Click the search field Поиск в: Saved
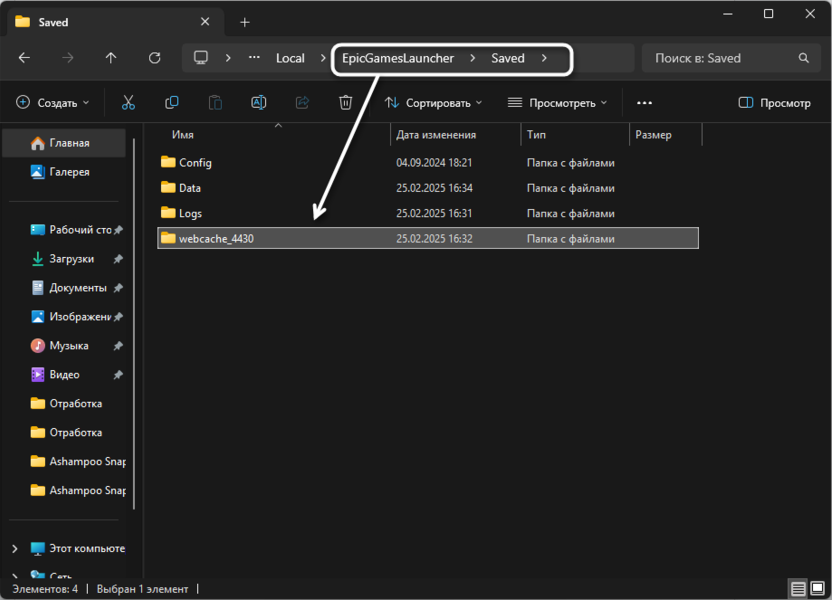 click(x=728, y=58)
